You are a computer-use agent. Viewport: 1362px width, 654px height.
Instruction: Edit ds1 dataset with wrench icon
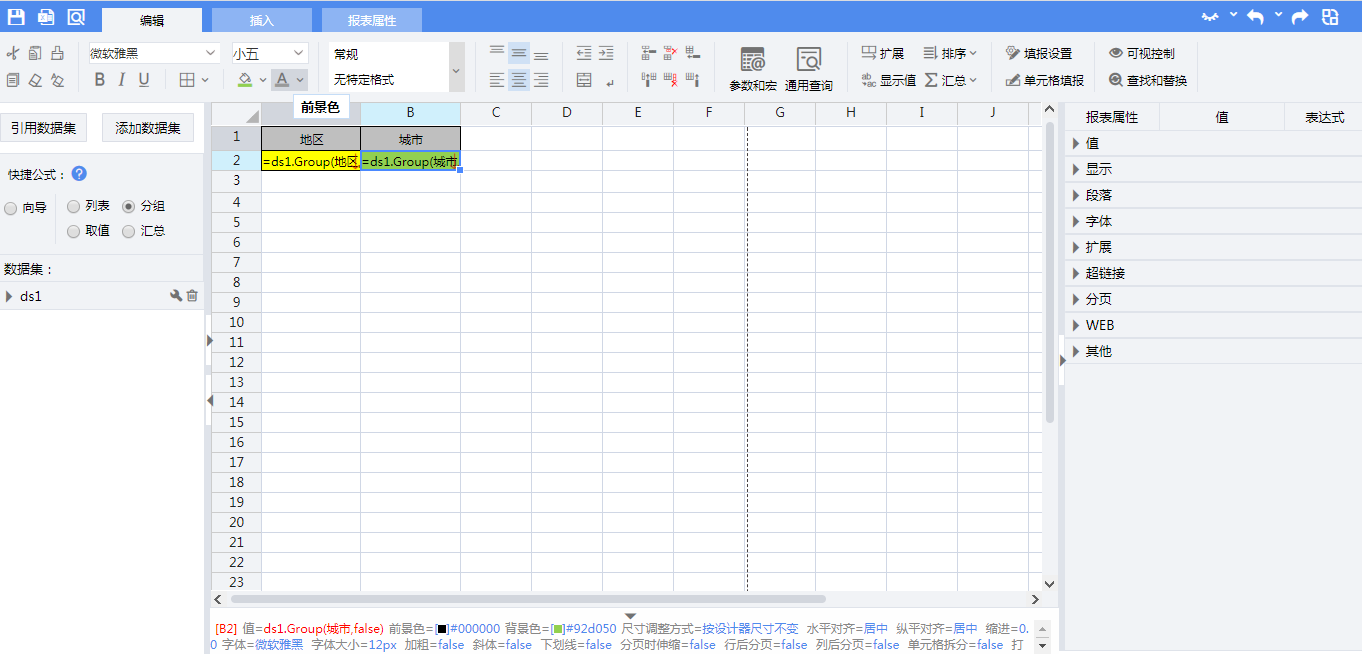coord(176,296)
